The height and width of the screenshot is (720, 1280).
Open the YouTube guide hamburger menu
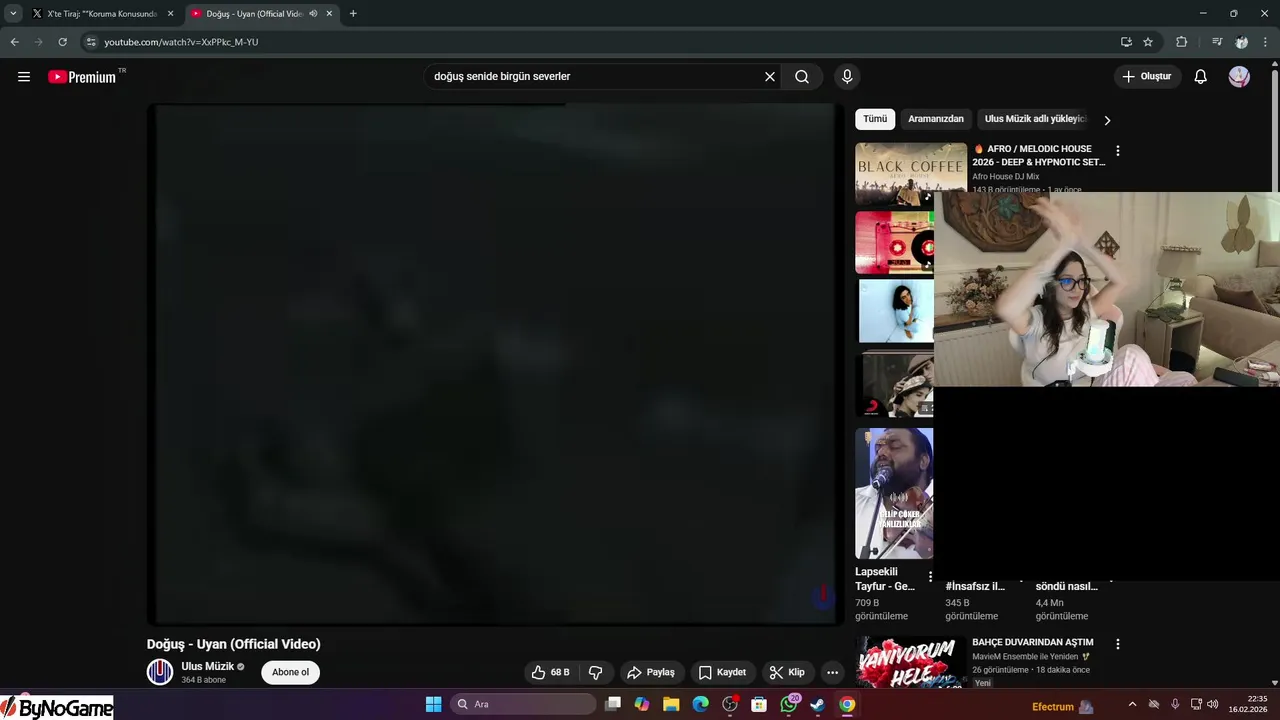24,77
